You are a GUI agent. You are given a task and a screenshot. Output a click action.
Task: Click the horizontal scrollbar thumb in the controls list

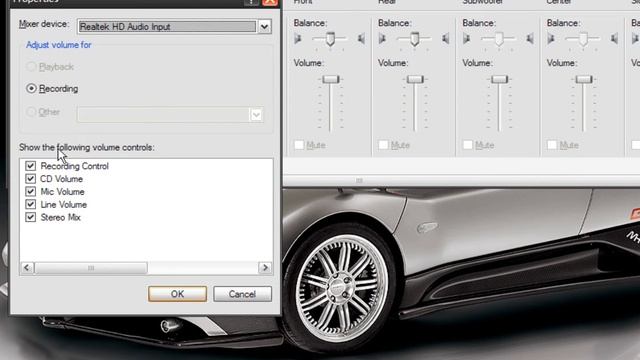pyautogui.click(x=91, y=268)
